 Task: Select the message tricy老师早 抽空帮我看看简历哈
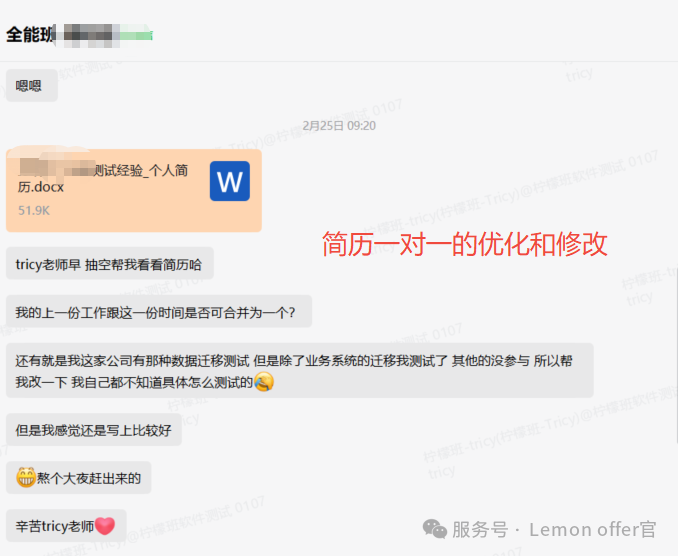[110, 263]
